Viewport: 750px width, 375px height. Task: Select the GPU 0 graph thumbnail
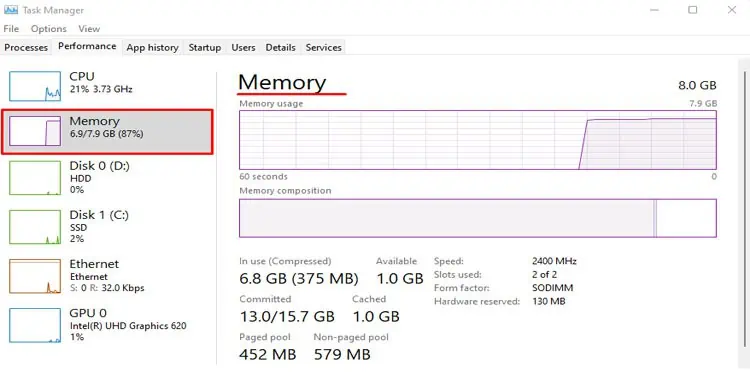[x=35, y=325]
